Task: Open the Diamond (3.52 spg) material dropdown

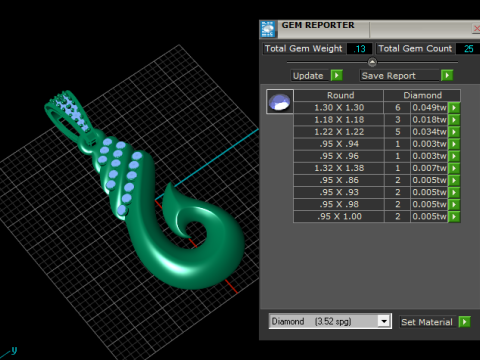Action: [x=384, y=321]
